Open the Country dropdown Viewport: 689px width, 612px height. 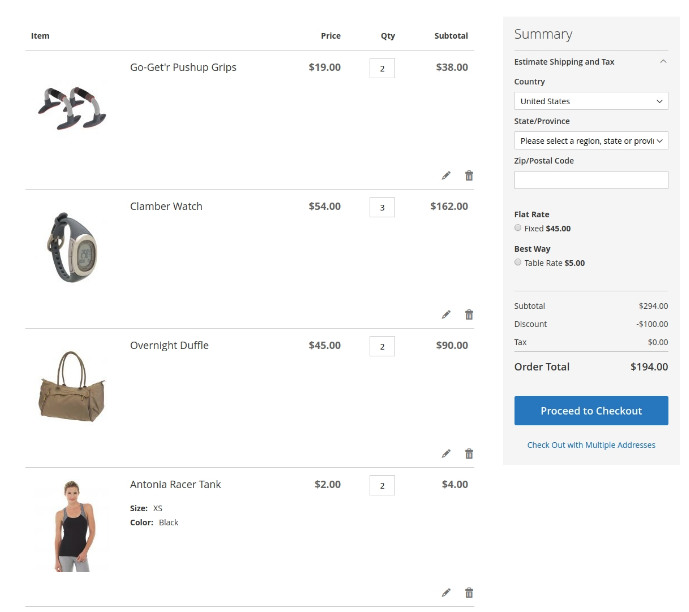point(590,101)
